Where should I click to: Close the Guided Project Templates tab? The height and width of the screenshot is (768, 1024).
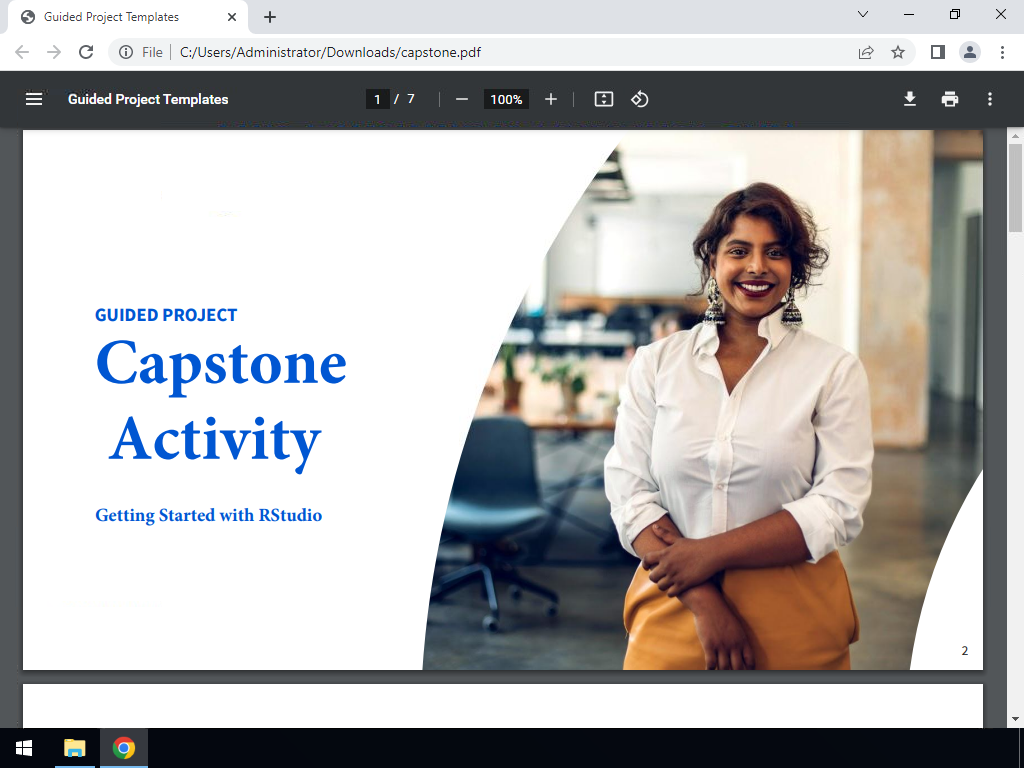[x=232, y=17]
